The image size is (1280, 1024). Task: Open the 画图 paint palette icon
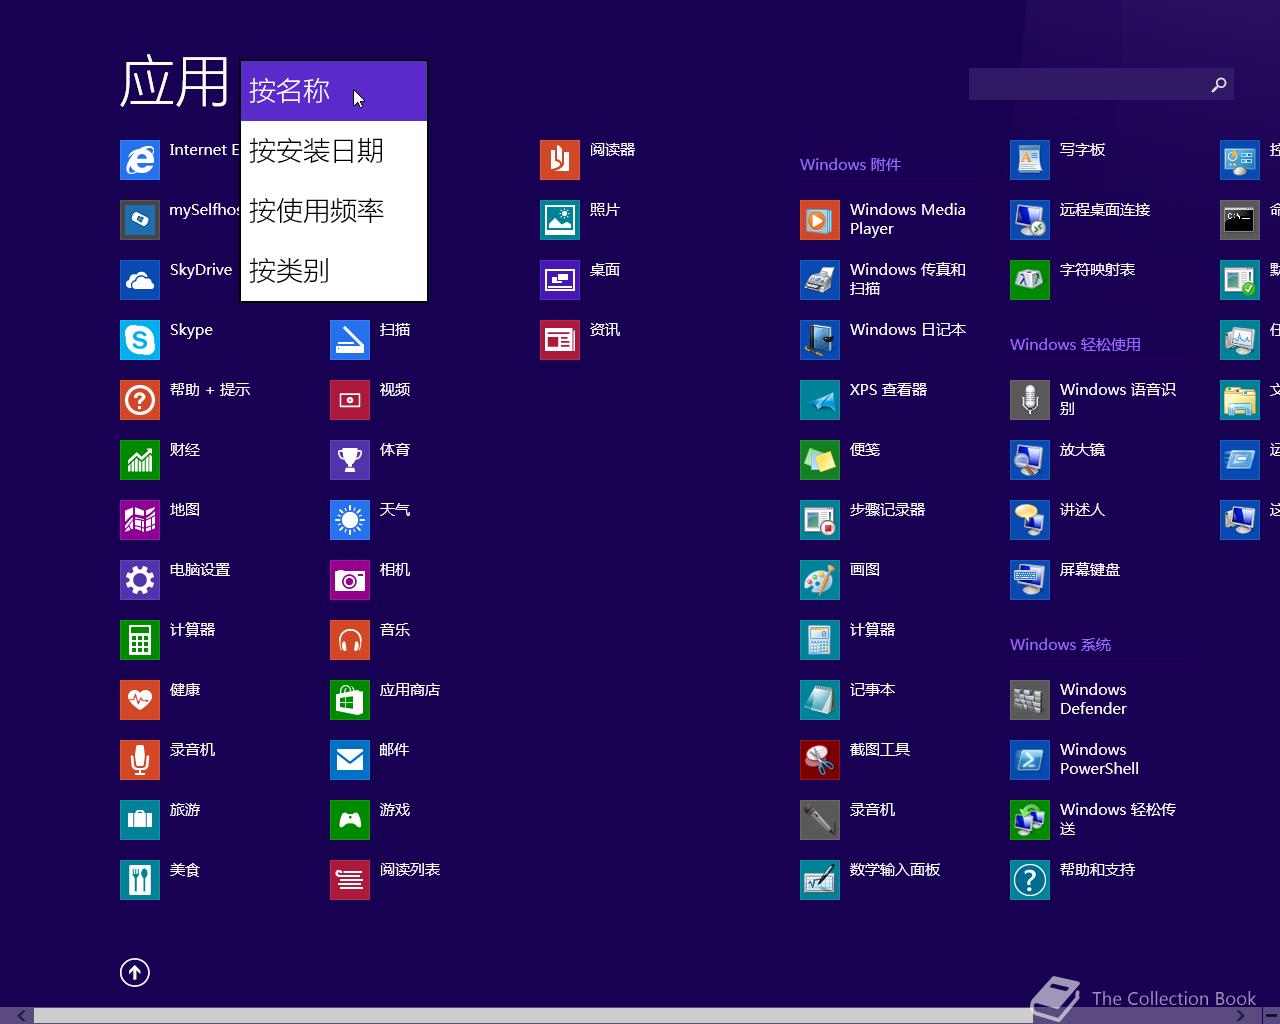click(820, 580)
